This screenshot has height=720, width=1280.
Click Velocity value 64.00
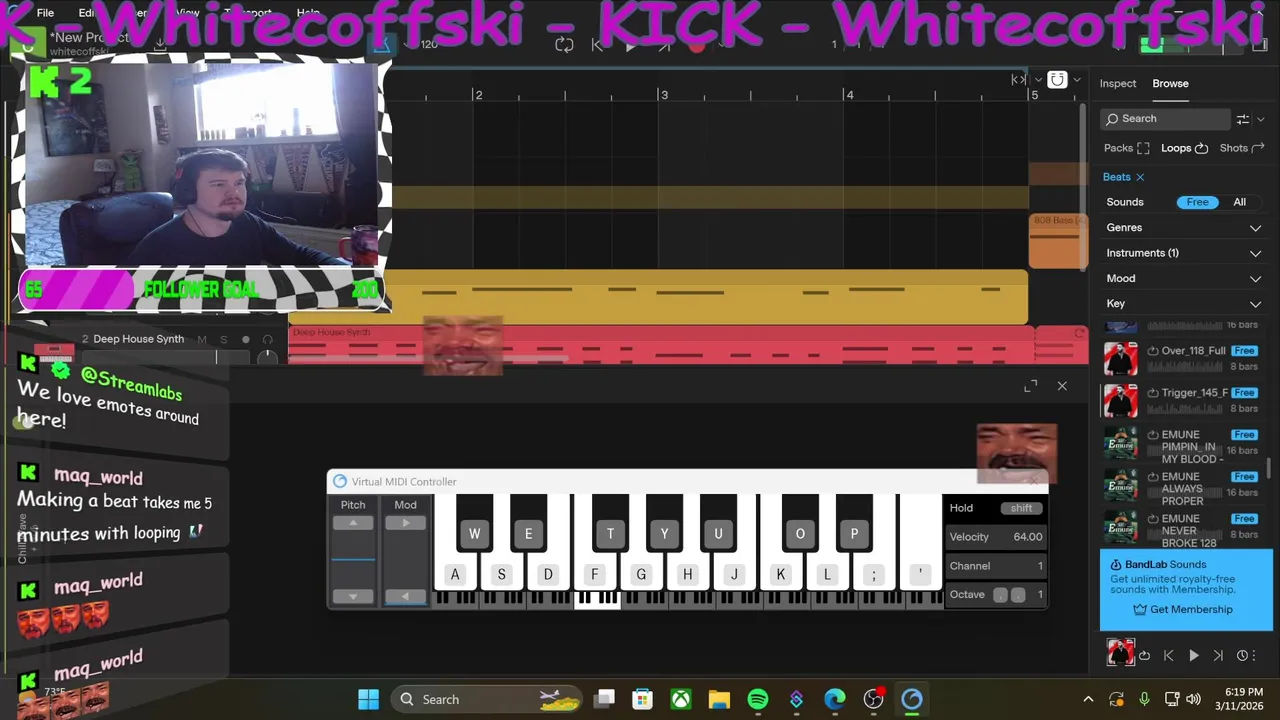(x=1027, y=537)
